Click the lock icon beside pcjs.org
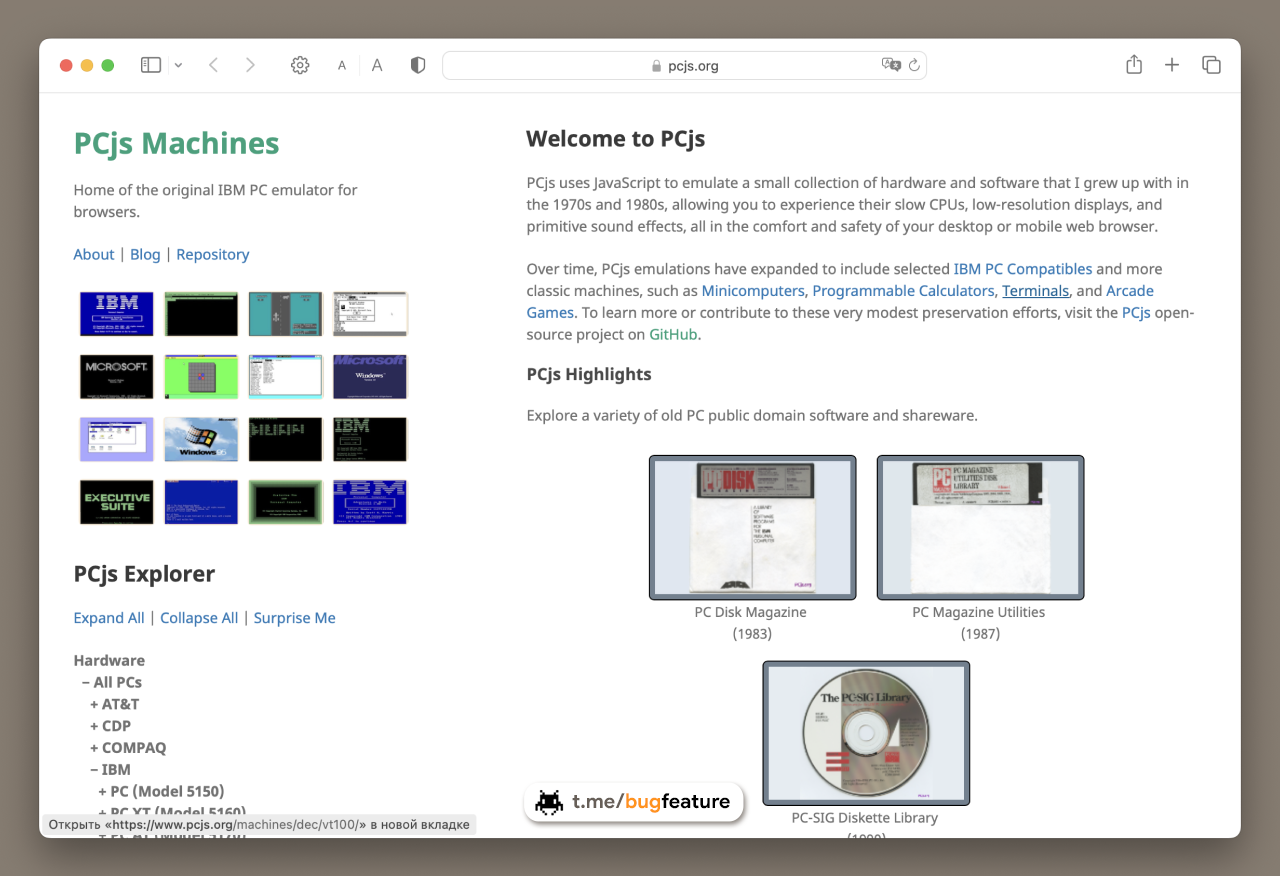The image size is (1280, 876). click(657, 66)
